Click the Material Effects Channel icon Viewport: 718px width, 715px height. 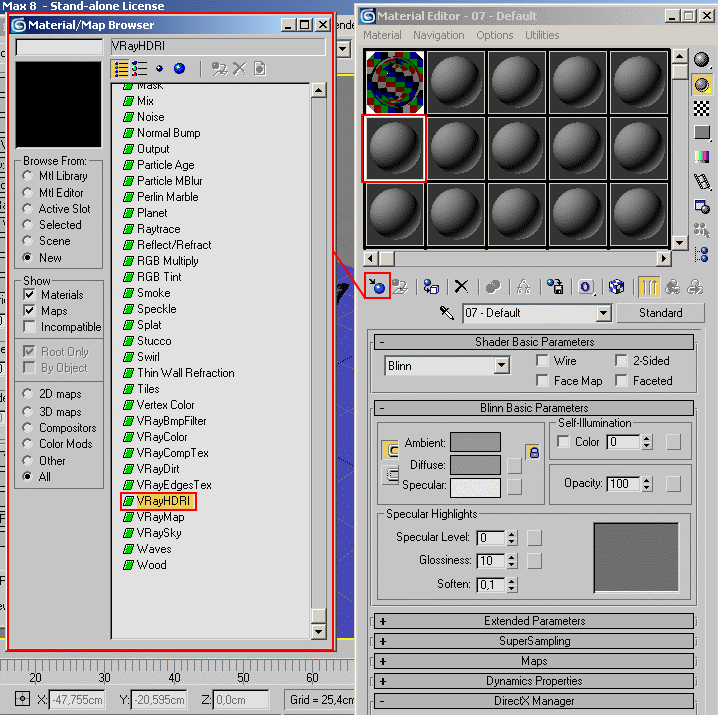click(586, 287)
